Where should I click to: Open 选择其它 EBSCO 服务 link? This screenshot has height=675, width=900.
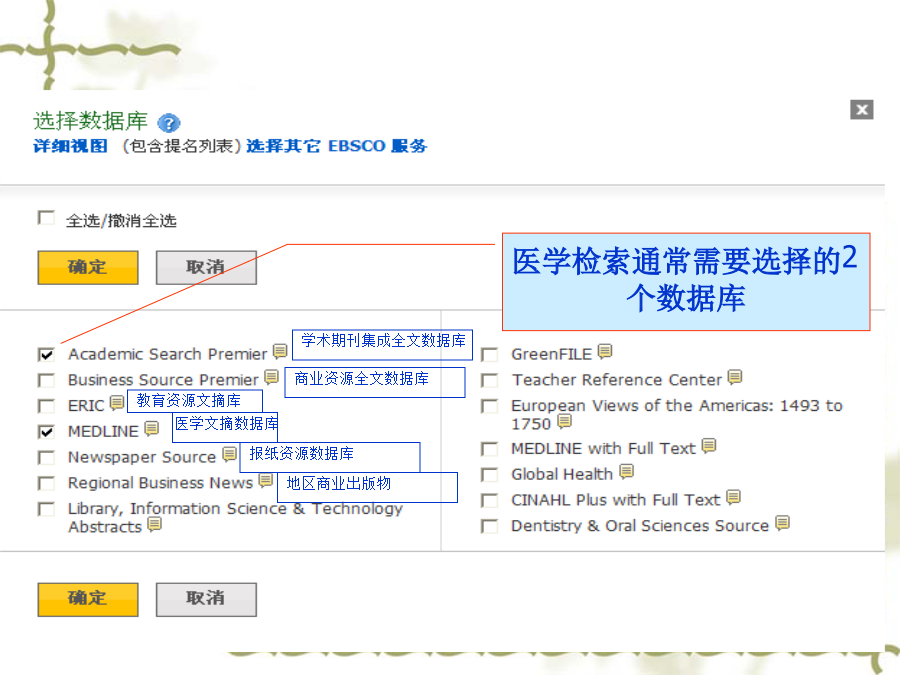point(337,146)
